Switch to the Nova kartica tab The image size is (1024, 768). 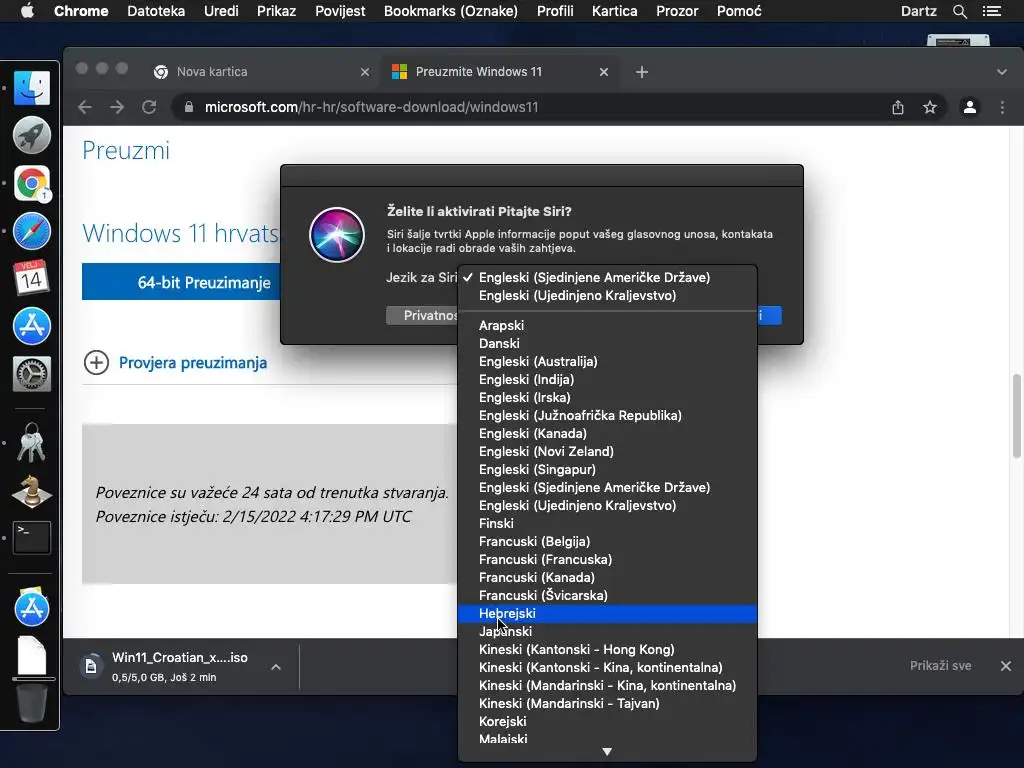tap(261, 72)
